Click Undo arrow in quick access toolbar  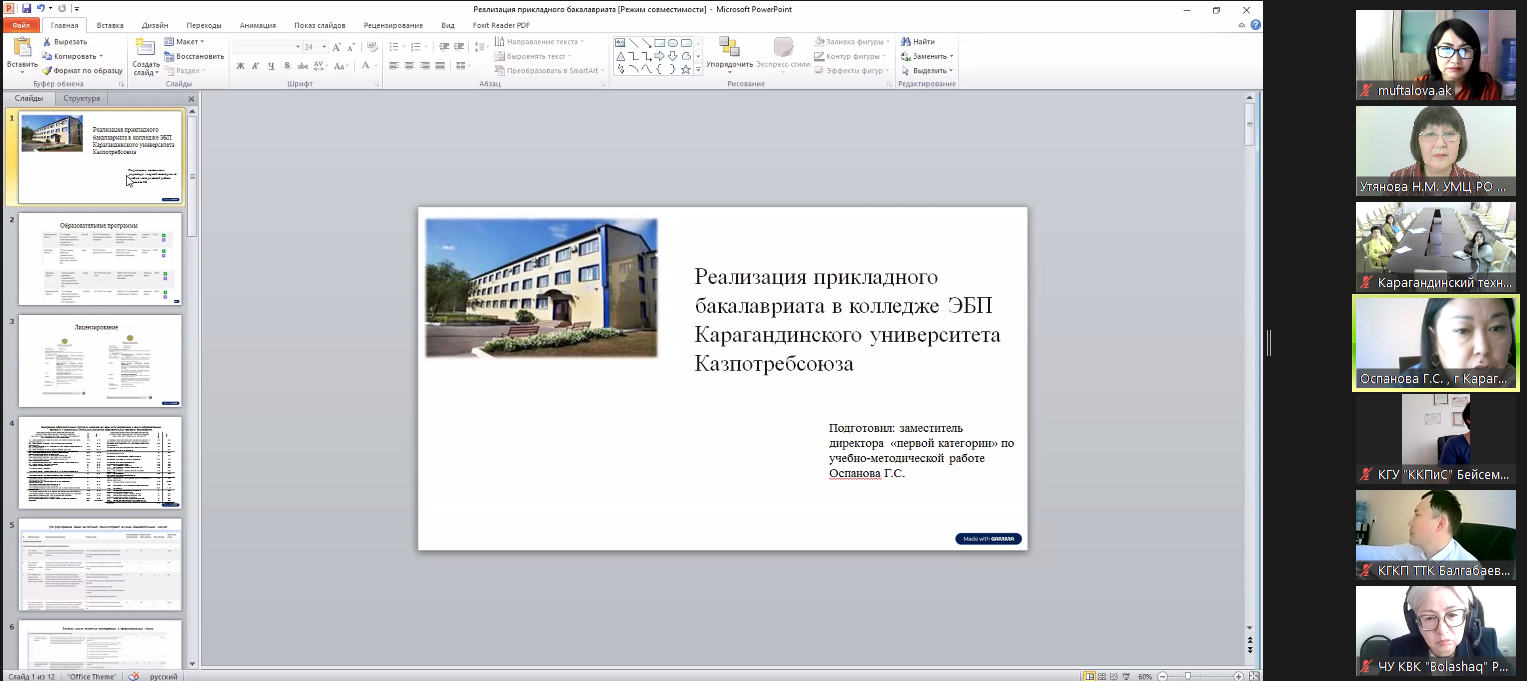point(42,8)
